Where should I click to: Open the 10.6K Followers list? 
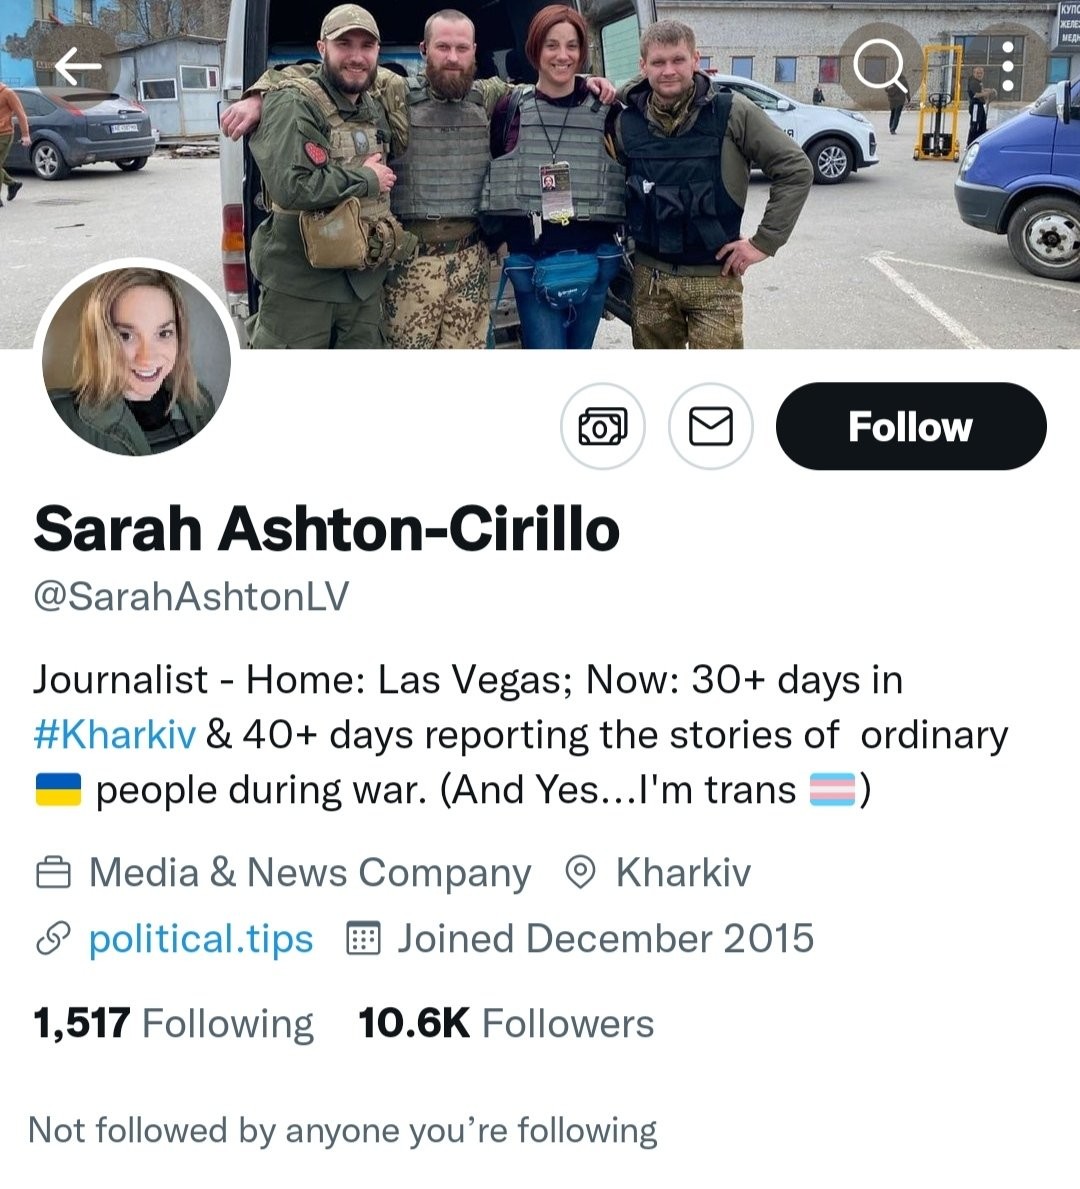pyautogui.click(x=506, y=1023)
